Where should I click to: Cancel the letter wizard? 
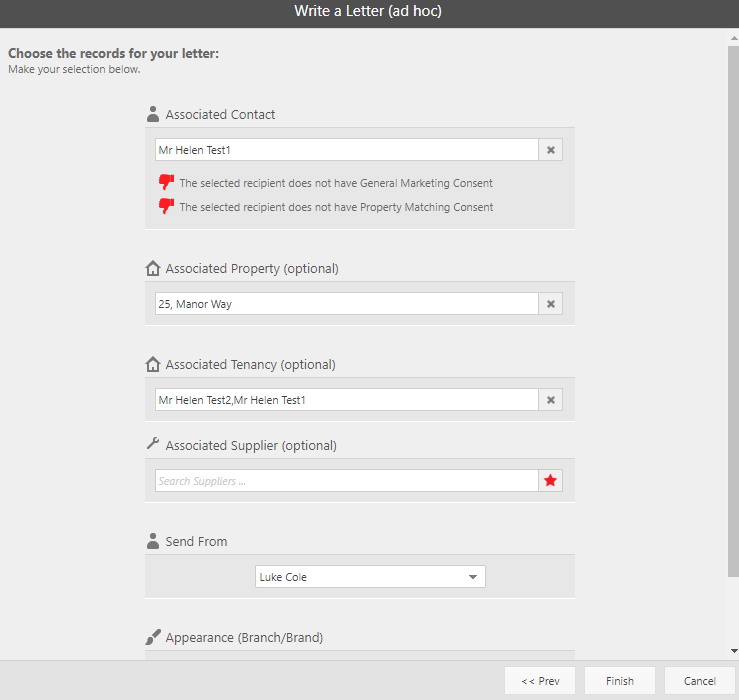click(x=700, y=681)
